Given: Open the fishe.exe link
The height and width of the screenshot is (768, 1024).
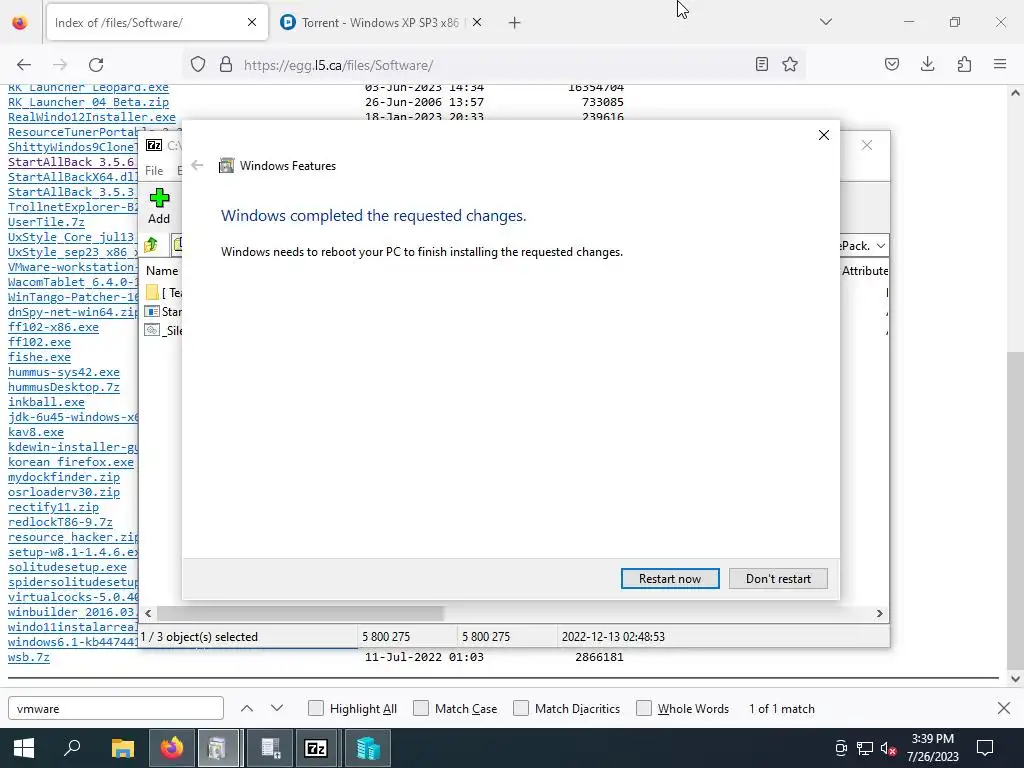Looking at the screenshot, I should coord(39,357).
